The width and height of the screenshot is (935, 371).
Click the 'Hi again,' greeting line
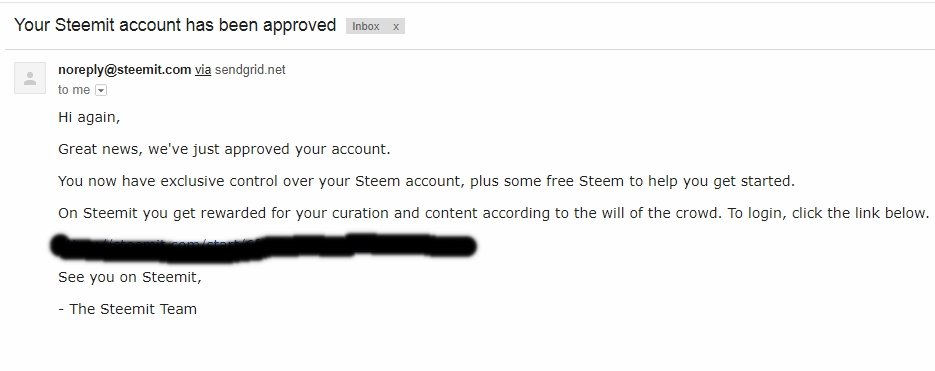click(89, 118)
